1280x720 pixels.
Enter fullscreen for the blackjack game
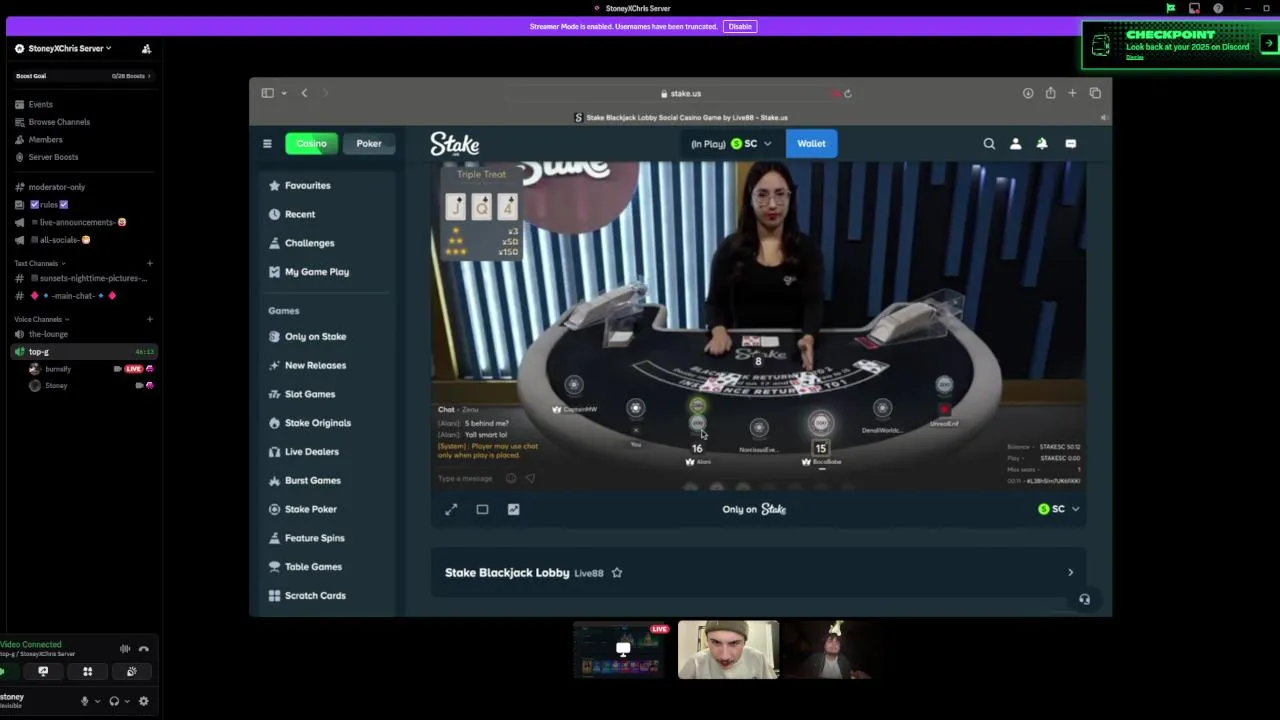pyautogui.click(x=451, y=509)
